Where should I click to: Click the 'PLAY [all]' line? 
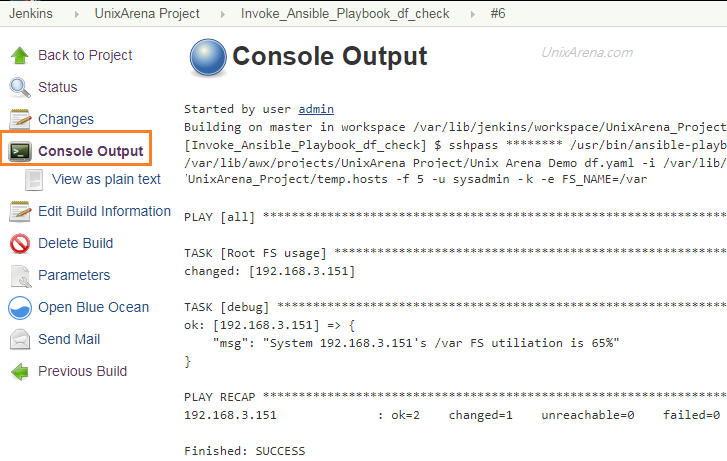click(x=455, y=217)
